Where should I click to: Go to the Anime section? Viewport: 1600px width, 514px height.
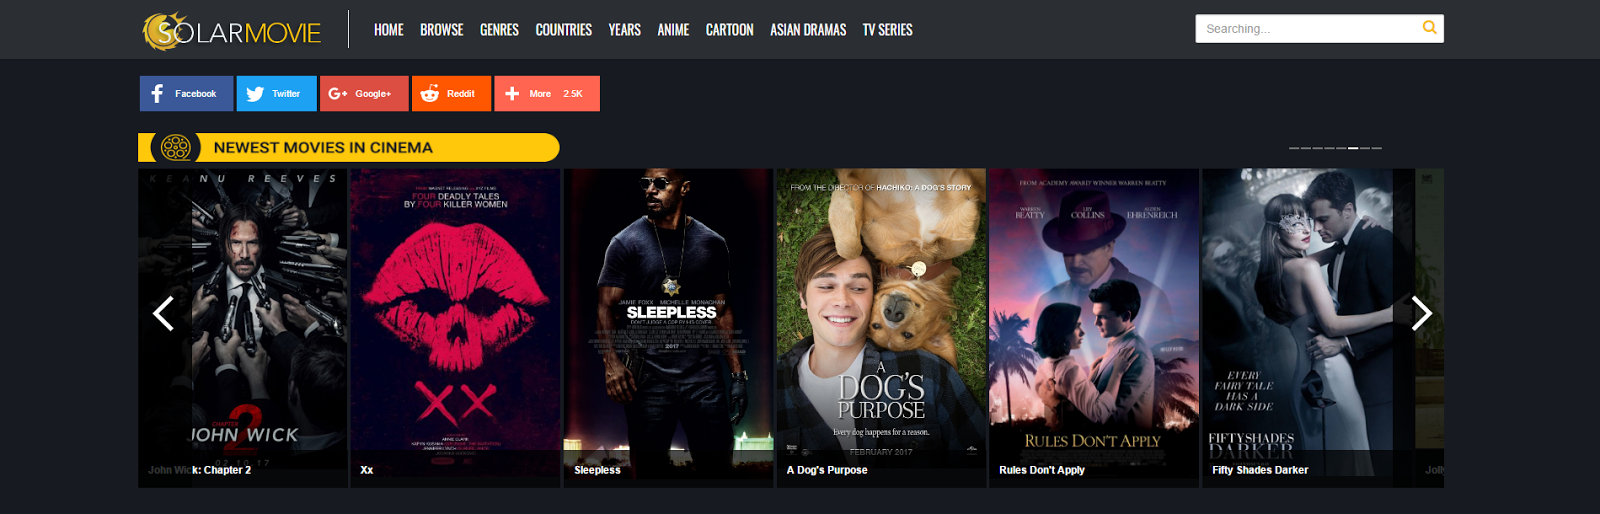(673, 30)
